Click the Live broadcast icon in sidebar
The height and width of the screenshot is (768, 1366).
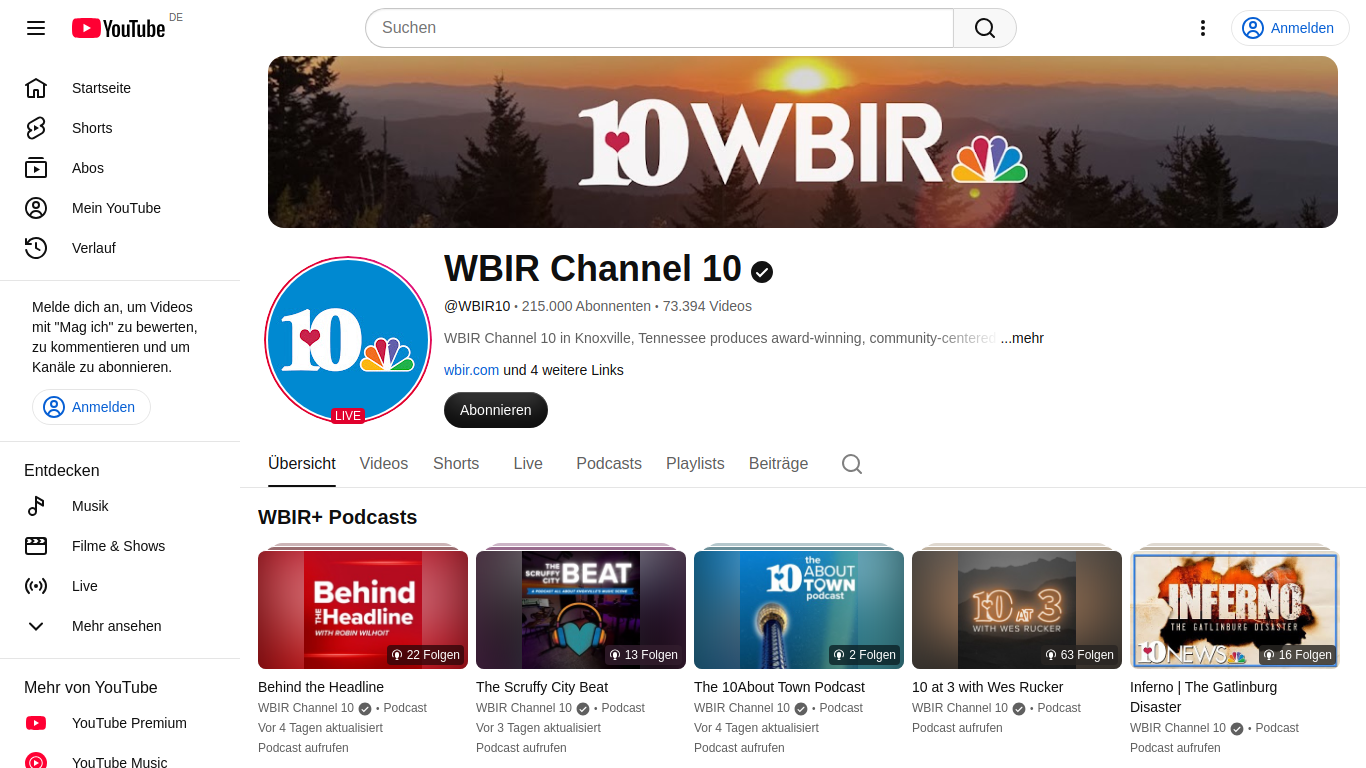(36, 586)
